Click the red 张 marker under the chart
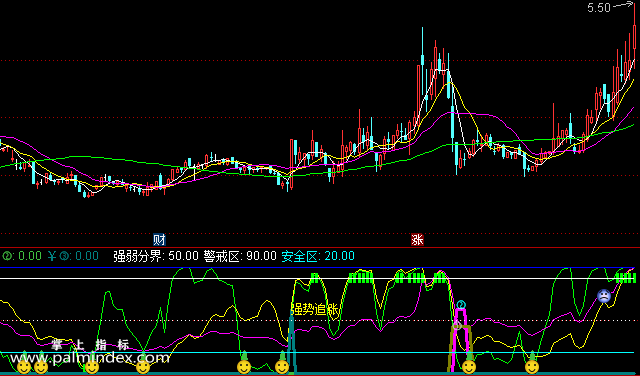Screen dimensions: 640x376 coord(417,240)
